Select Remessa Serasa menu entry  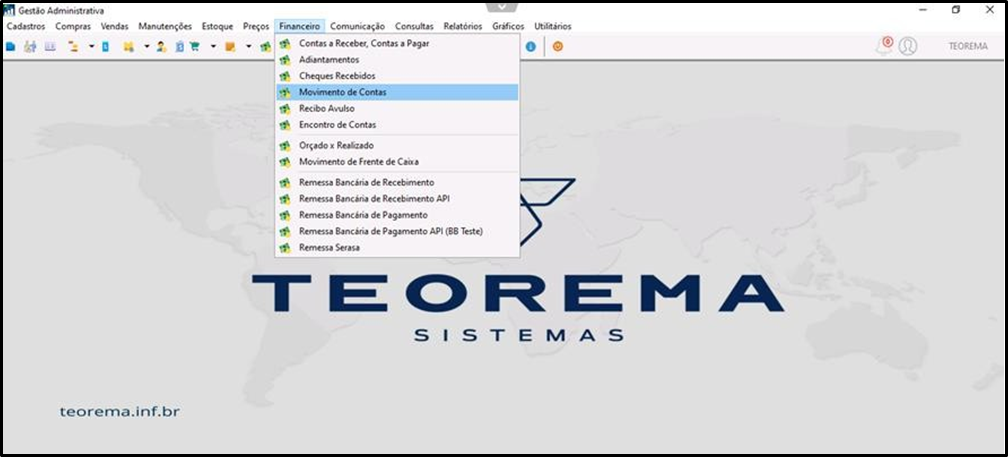point(397,247)
